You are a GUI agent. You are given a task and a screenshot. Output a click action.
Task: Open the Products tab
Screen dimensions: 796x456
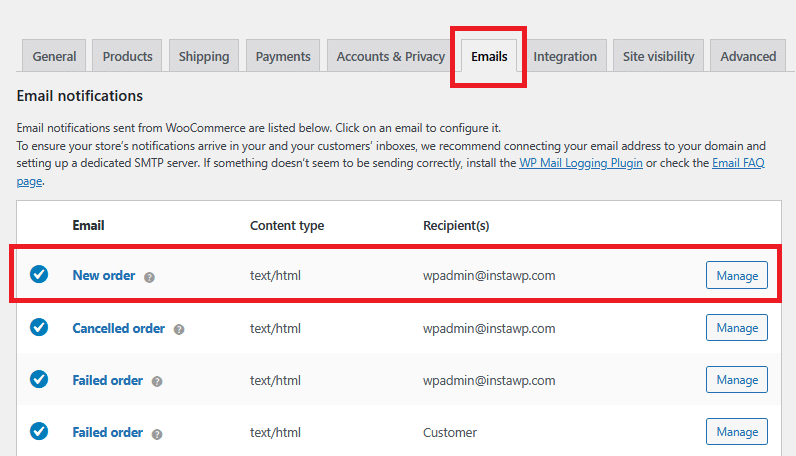127,56
